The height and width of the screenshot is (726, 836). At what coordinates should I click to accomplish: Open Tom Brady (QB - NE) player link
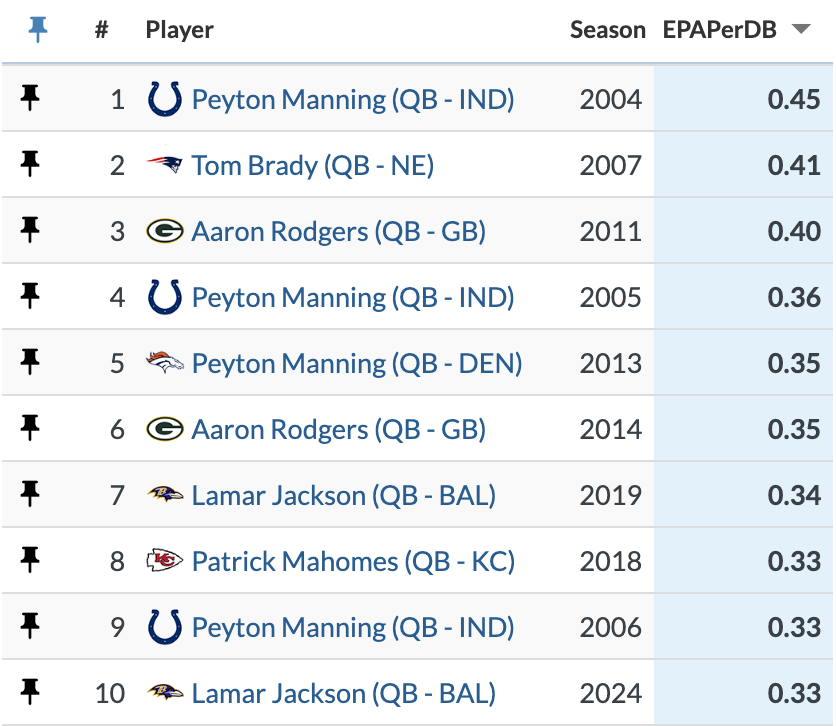[x=313, y=165]
